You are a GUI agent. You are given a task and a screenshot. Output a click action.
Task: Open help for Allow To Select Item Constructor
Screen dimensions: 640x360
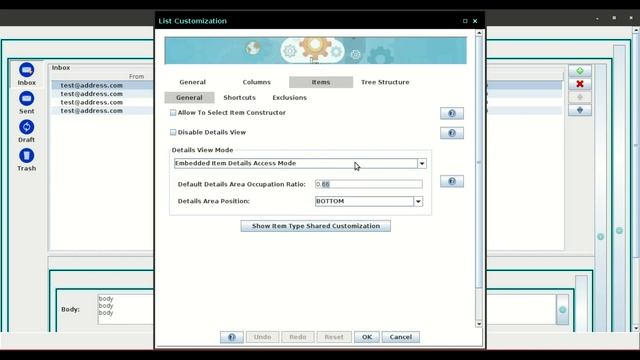pos(452,113)
